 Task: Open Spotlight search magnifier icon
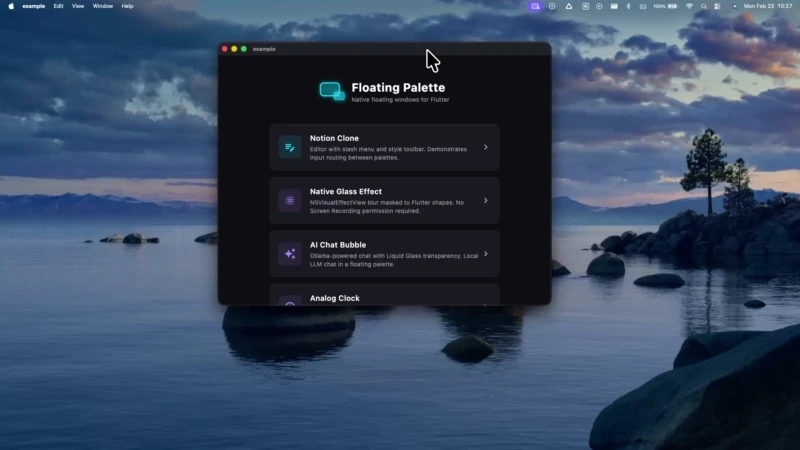coord(704,6)
